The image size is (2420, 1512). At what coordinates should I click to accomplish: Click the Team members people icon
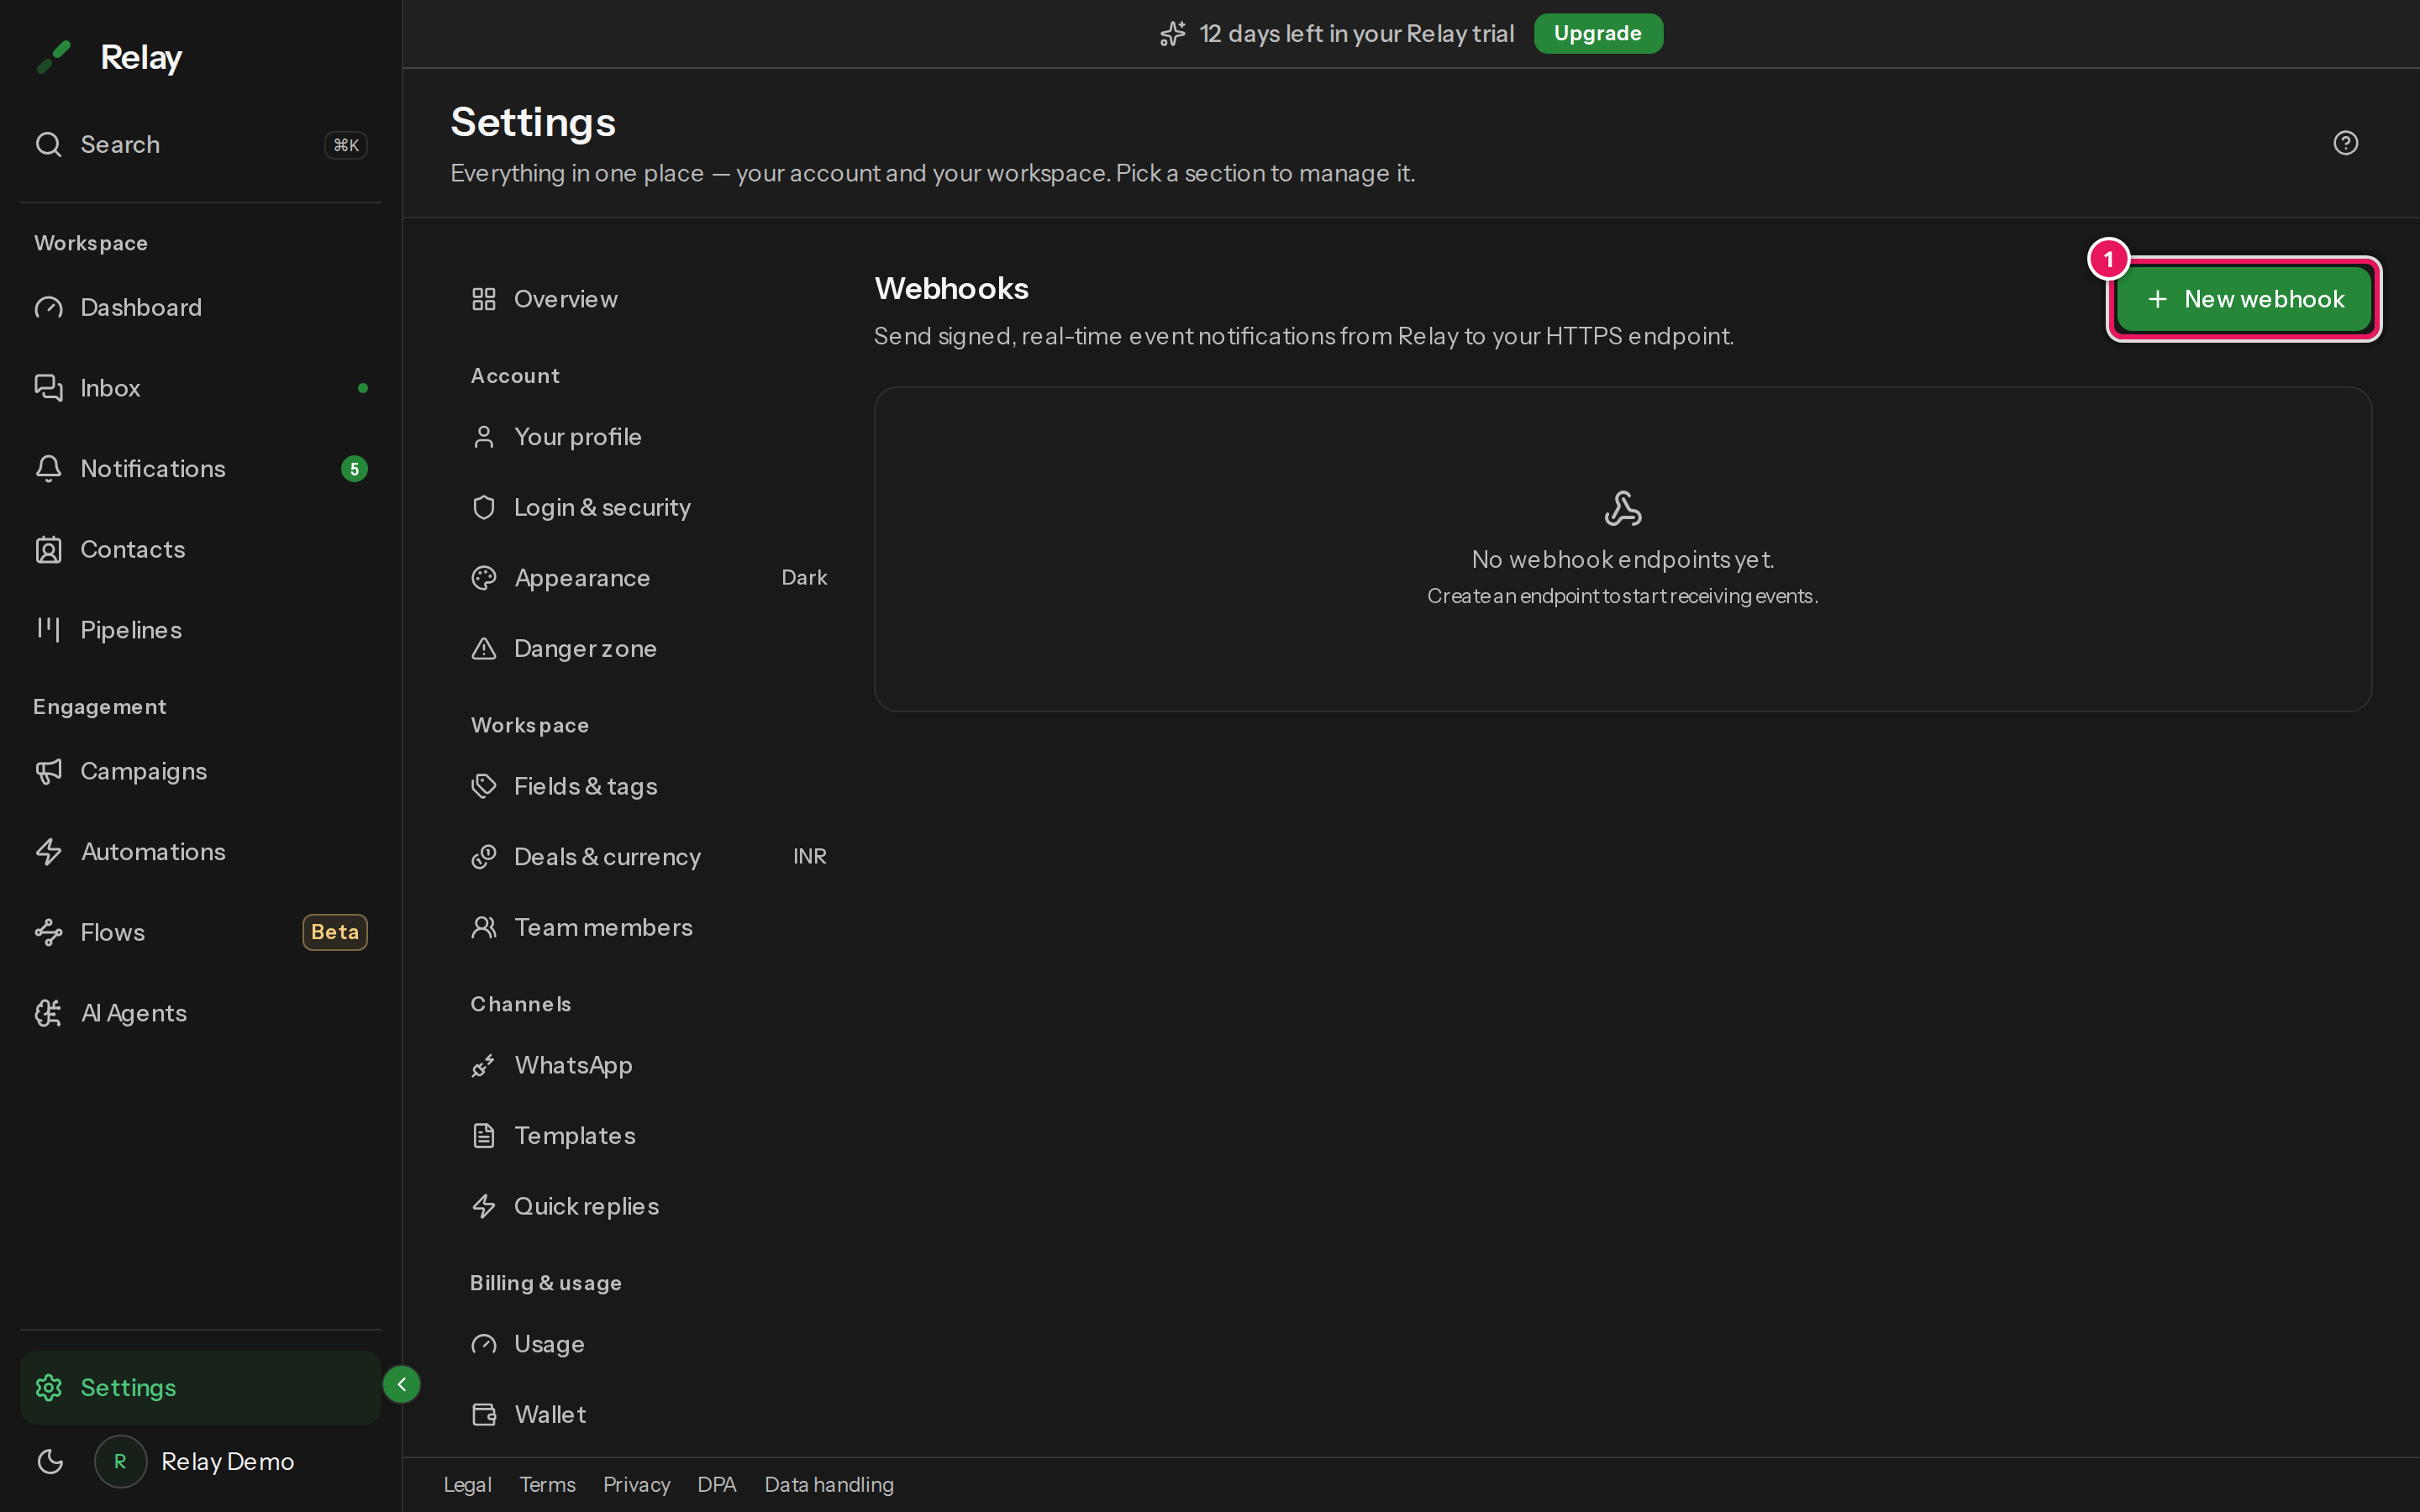[483, 928]
